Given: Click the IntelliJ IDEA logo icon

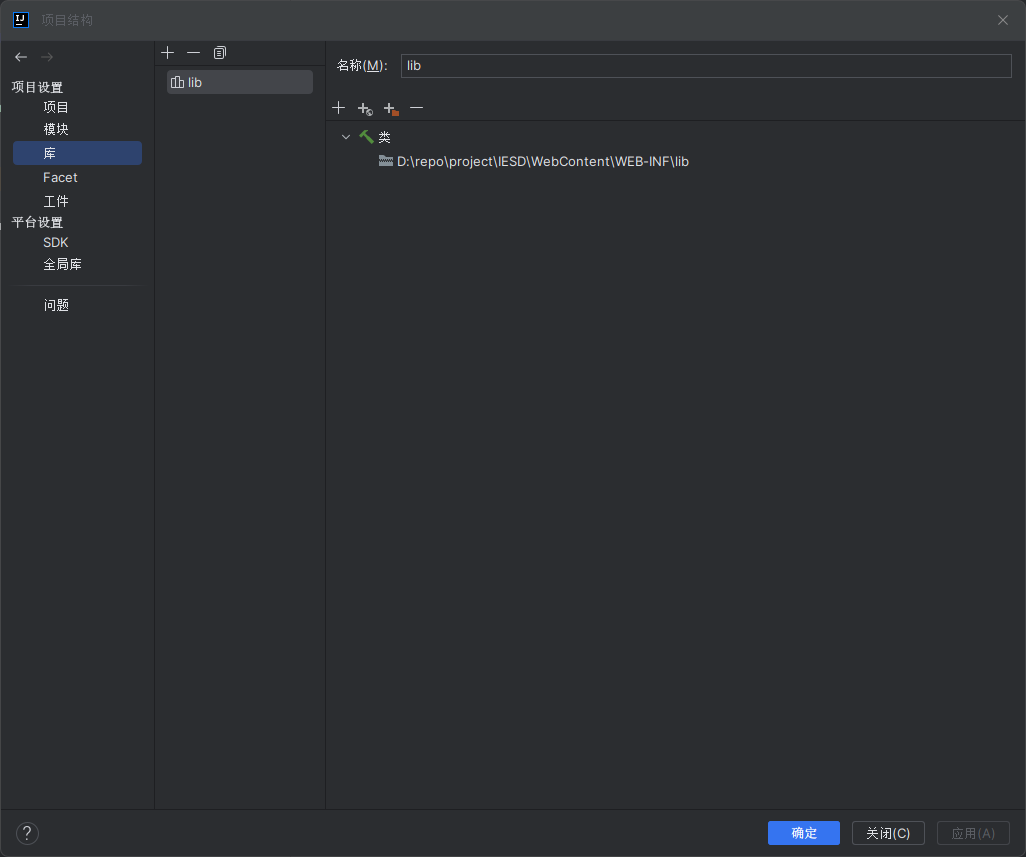Looking at the screenshot, I should pos(21,20).
